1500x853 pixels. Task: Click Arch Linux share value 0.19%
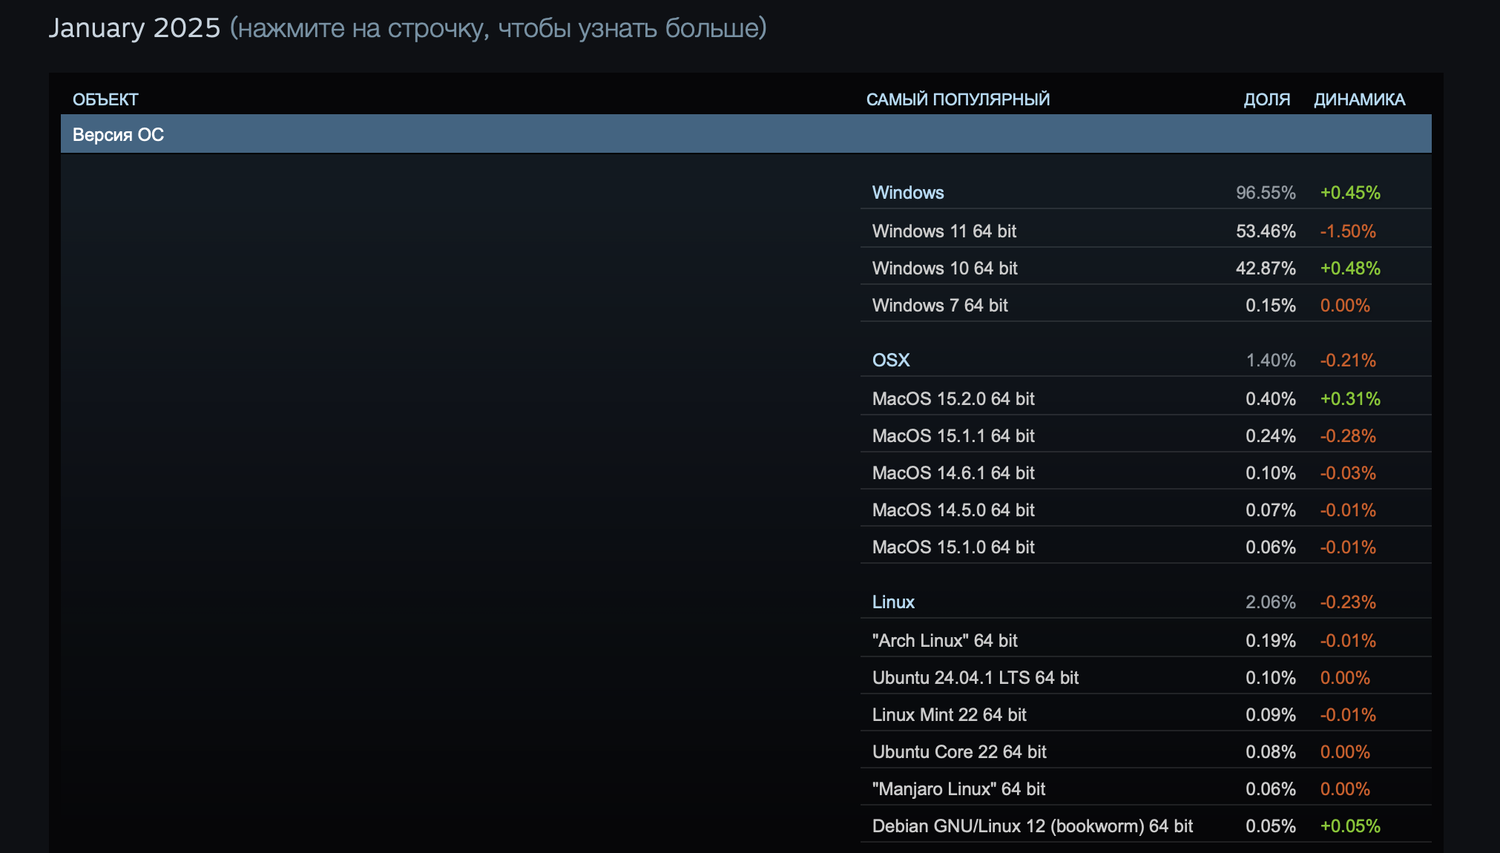(1271, 640)
